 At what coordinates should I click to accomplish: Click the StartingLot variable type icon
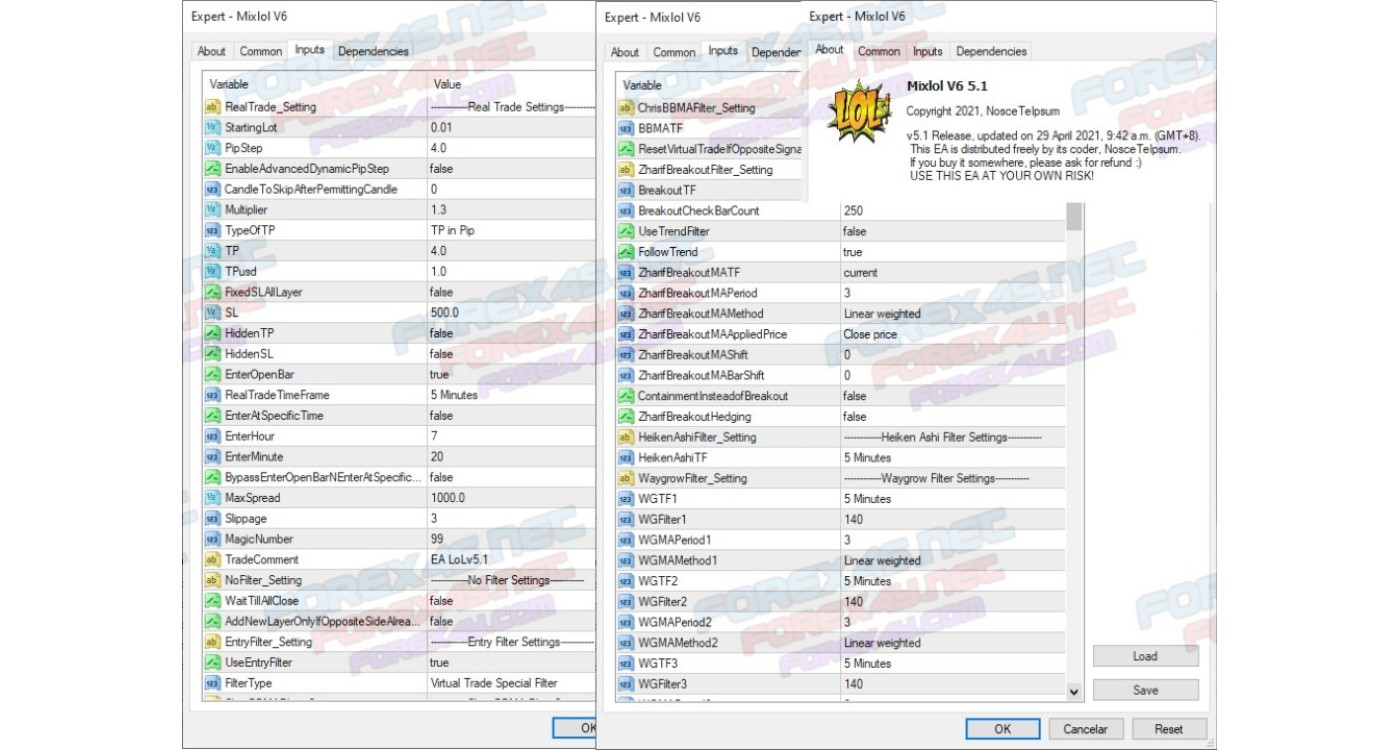(212, 128)
